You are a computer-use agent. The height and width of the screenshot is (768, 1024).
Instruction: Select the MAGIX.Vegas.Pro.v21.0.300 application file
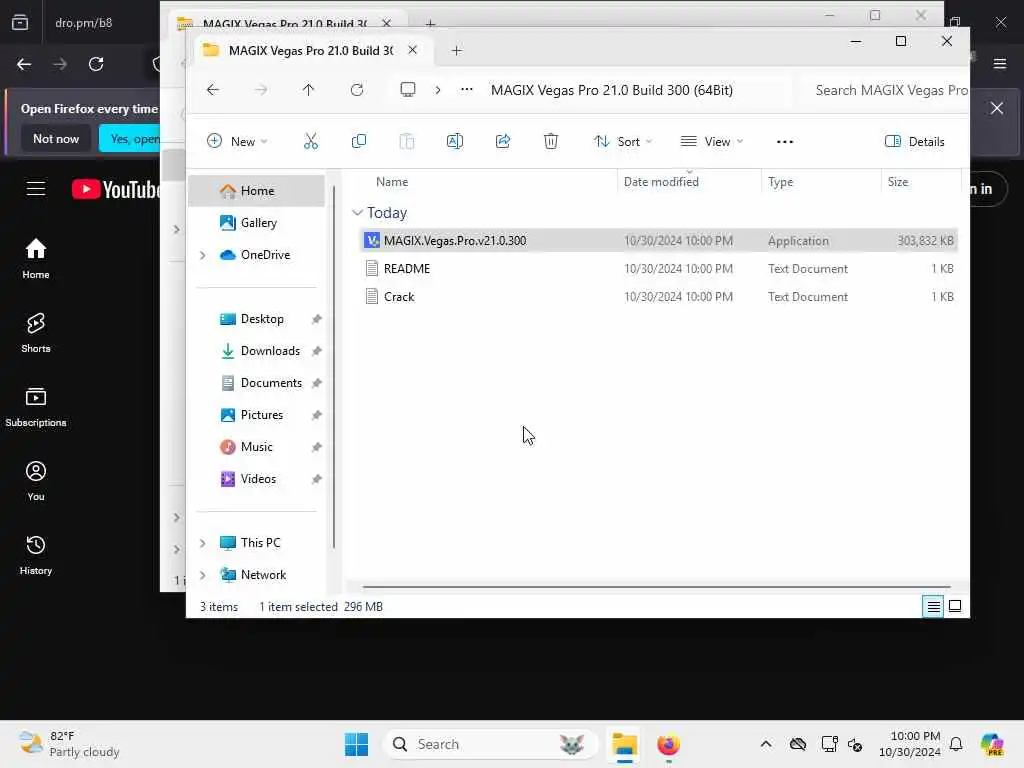658,240
